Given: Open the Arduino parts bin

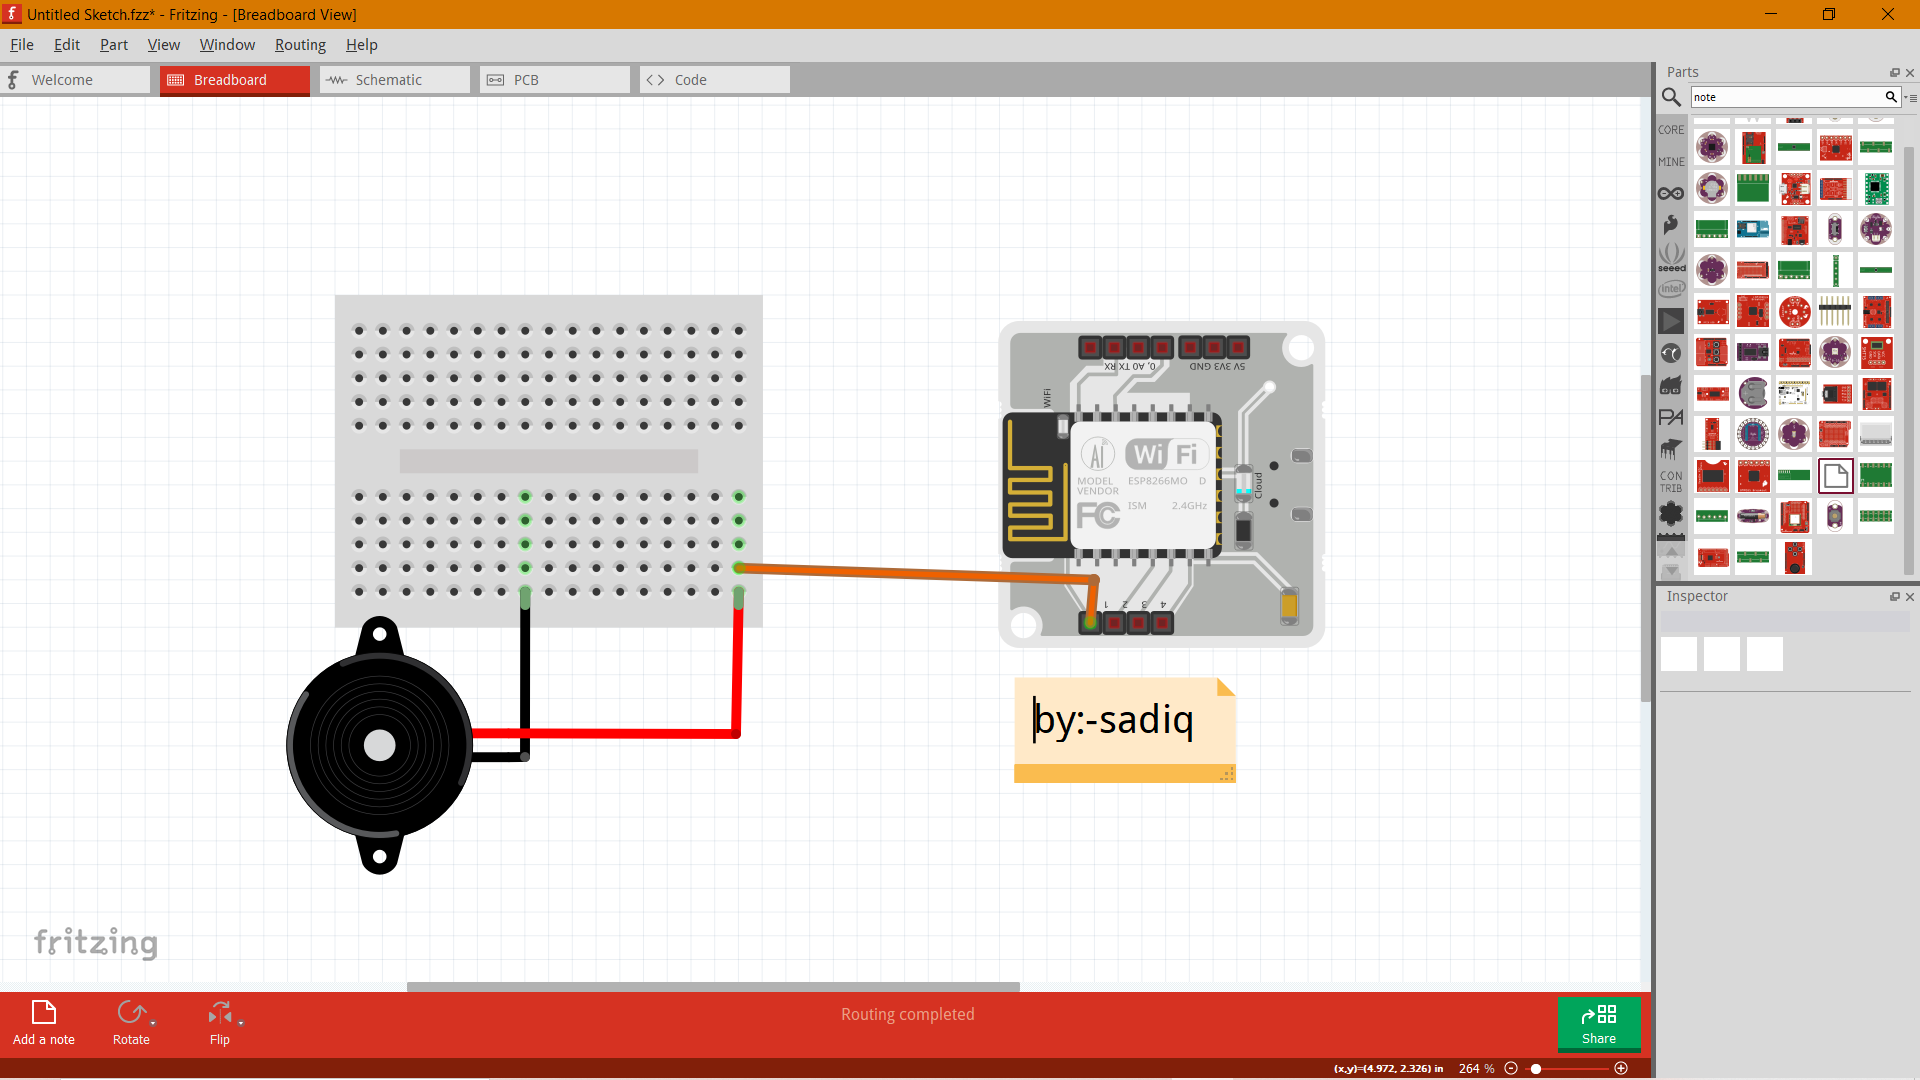Looking at the screenshot, I should click(x=1672, y=193).
